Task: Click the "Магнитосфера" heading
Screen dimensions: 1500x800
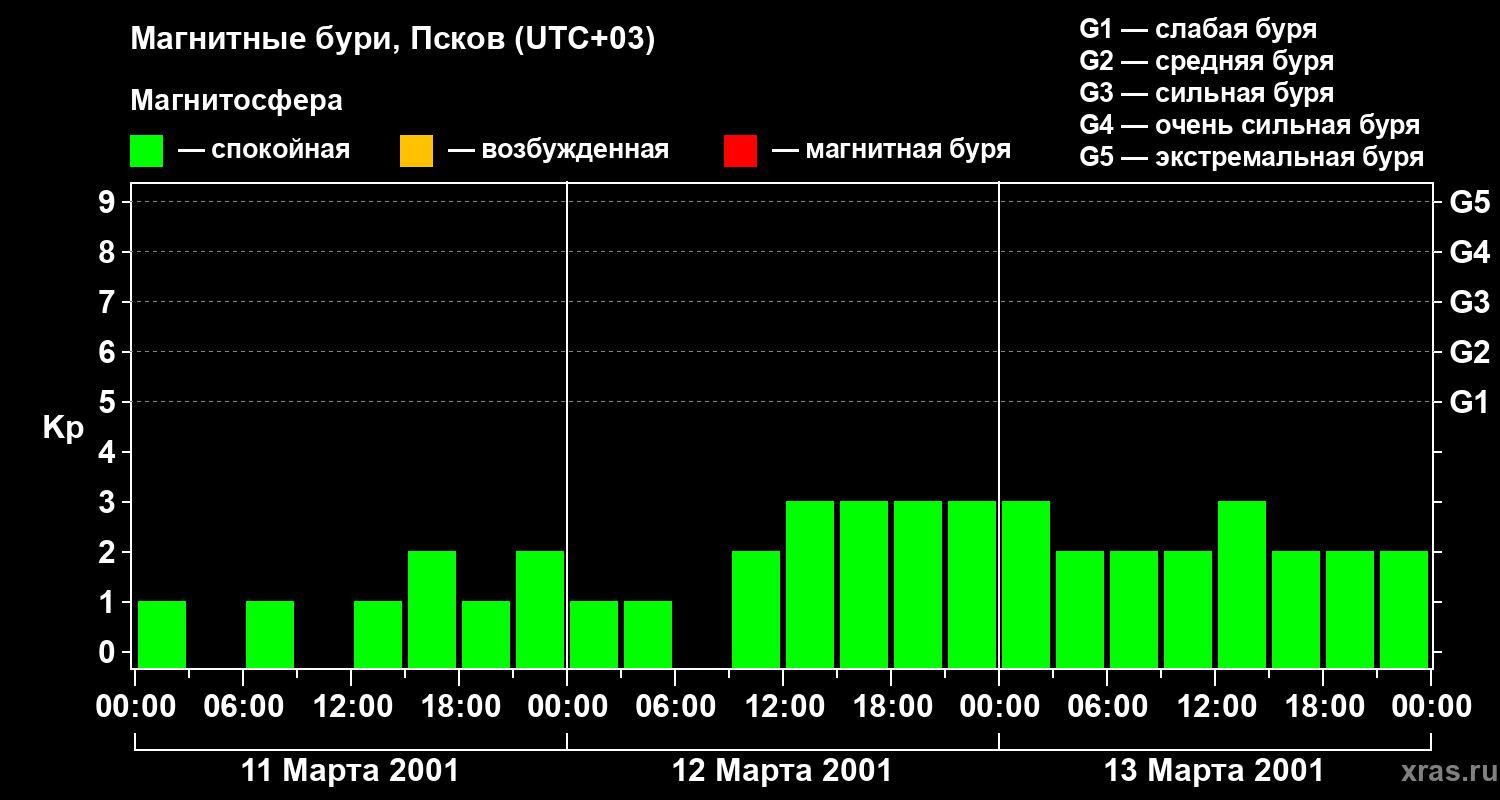Action: pyautogui.click(x=236, y=101)
